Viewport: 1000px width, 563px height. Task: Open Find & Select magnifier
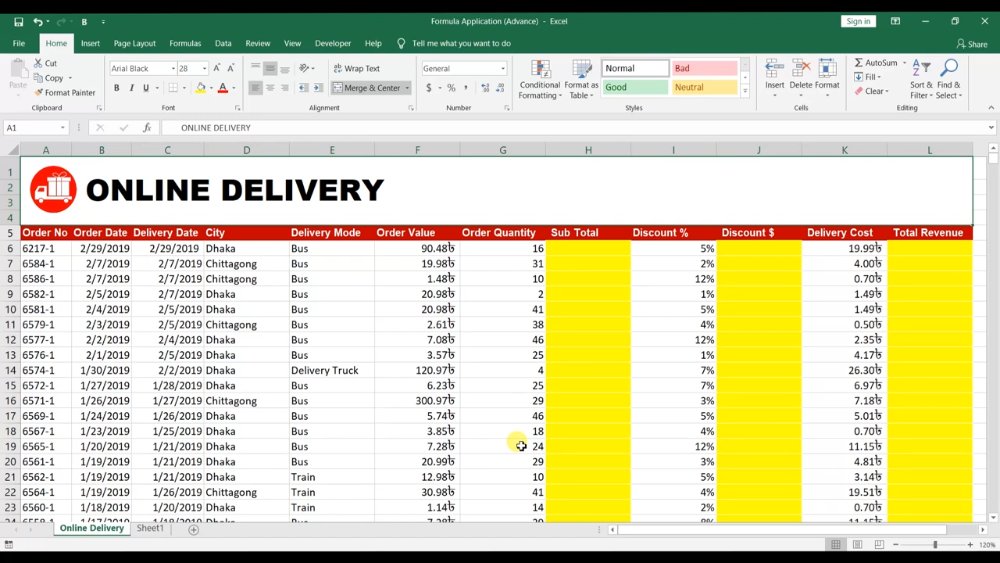point(949,80)
